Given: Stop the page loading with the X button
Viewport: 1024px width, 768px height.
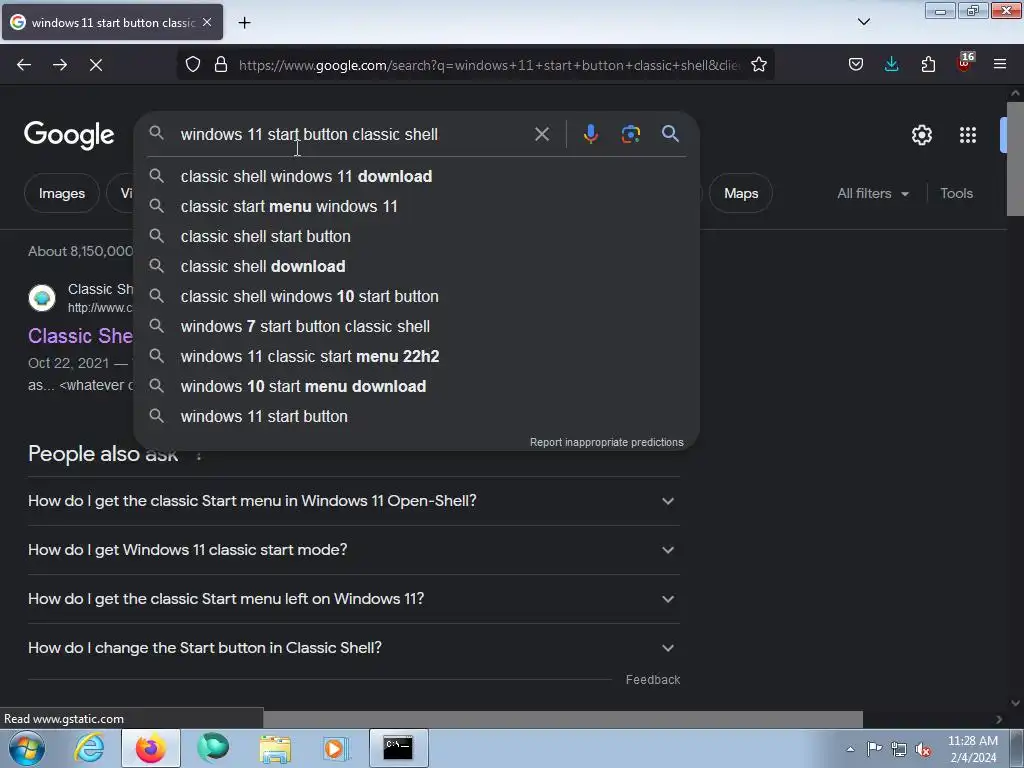Looking at the screenshot, I should [96, 65].
